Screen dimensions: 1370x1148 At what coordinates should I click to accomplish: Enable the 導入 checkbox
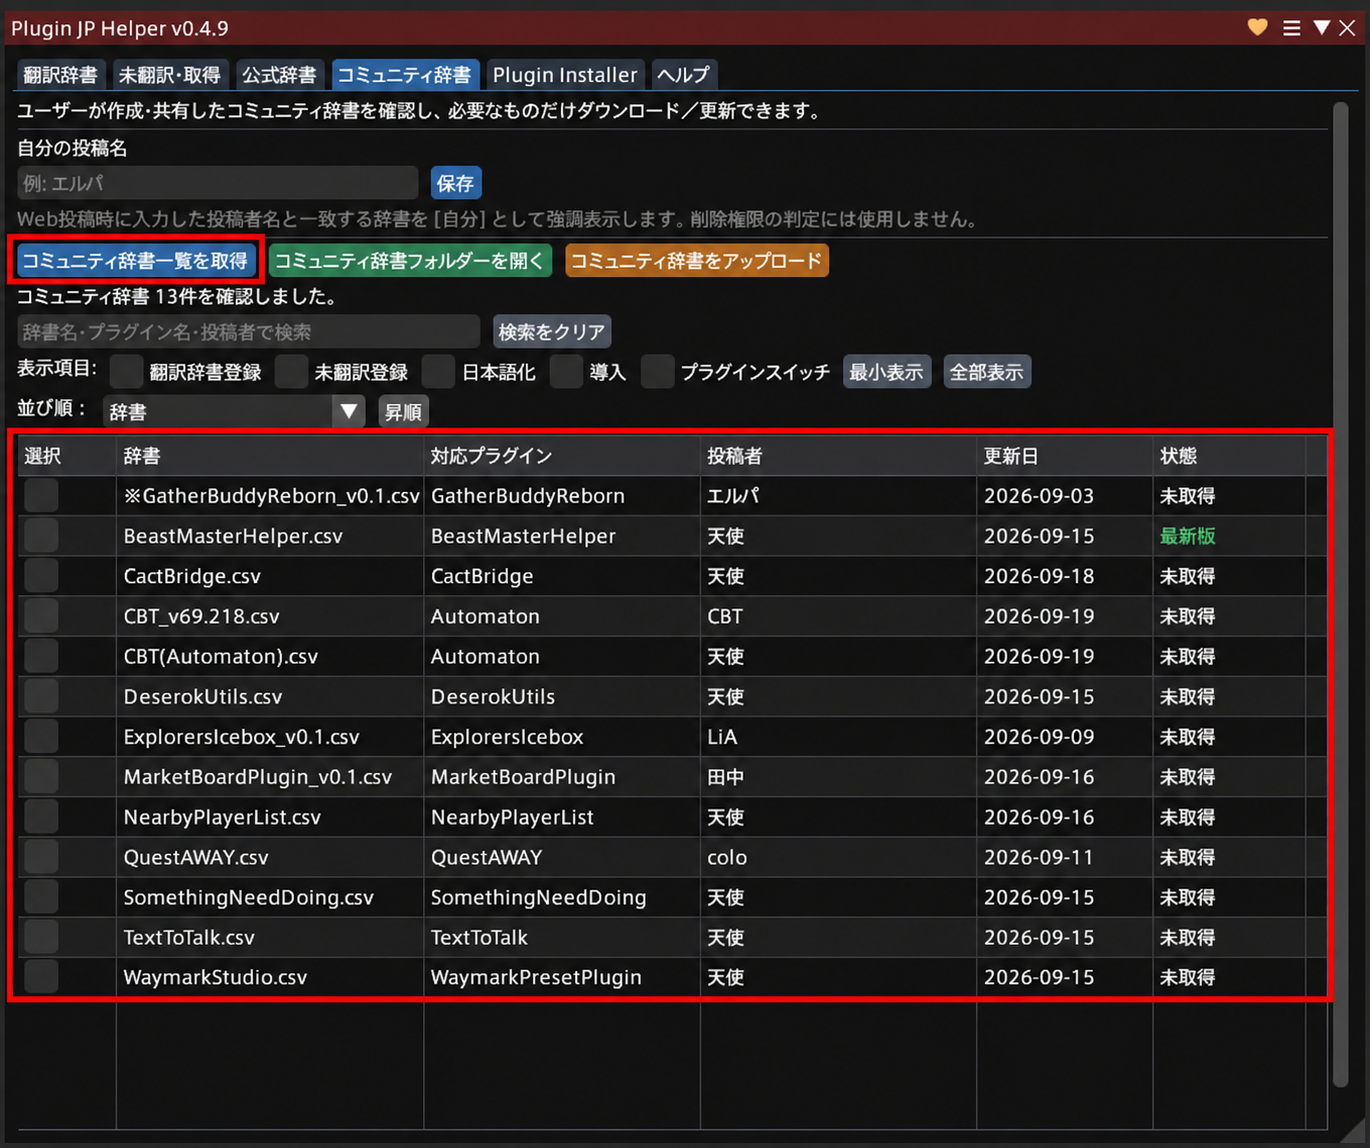pyautogui.click(x=566, y=372)
